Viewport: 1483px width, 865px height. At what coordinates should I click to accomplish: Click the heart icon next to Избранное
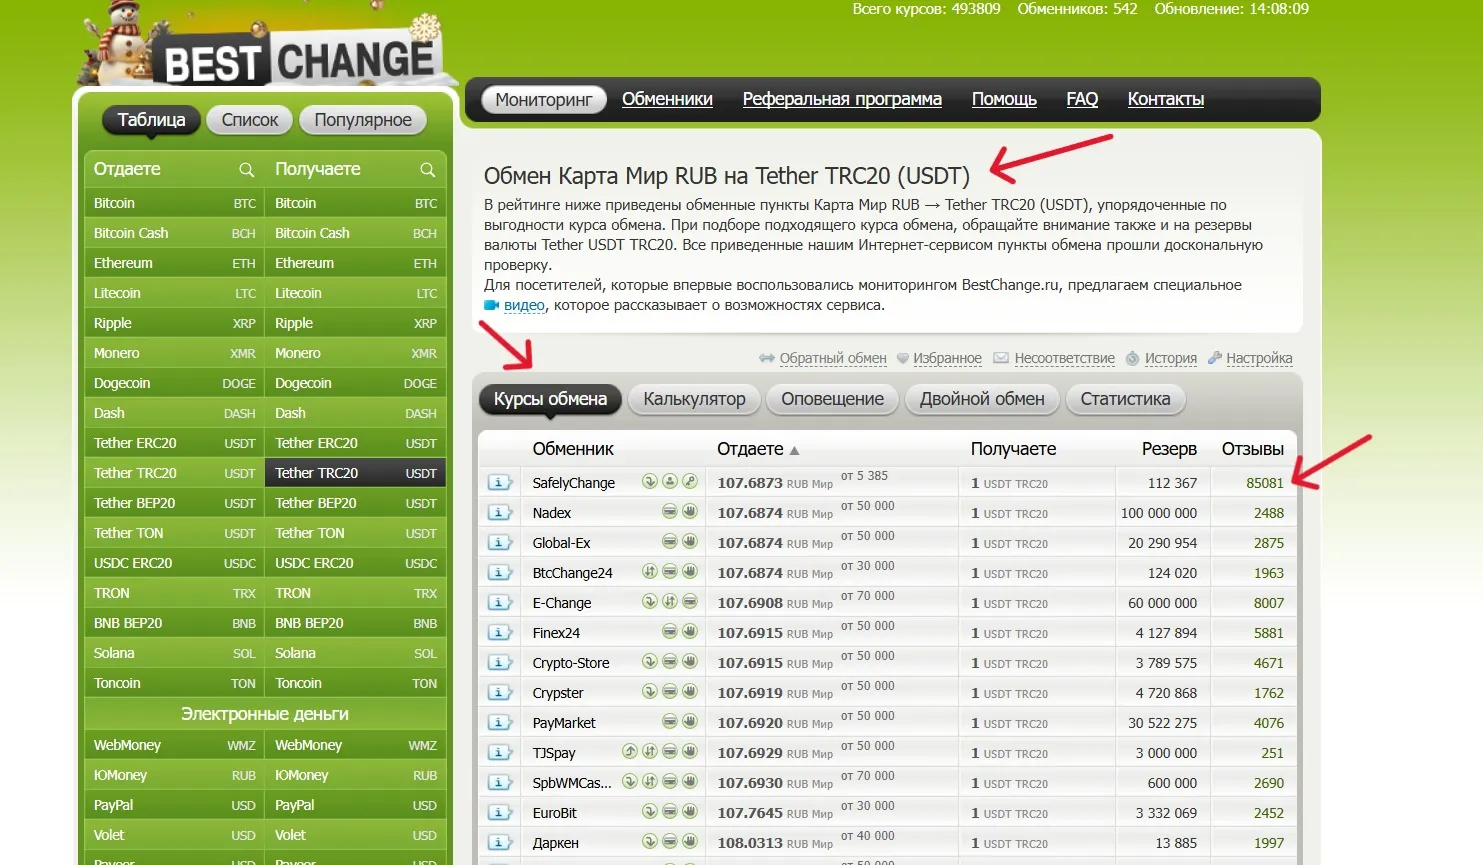point(902,358)
